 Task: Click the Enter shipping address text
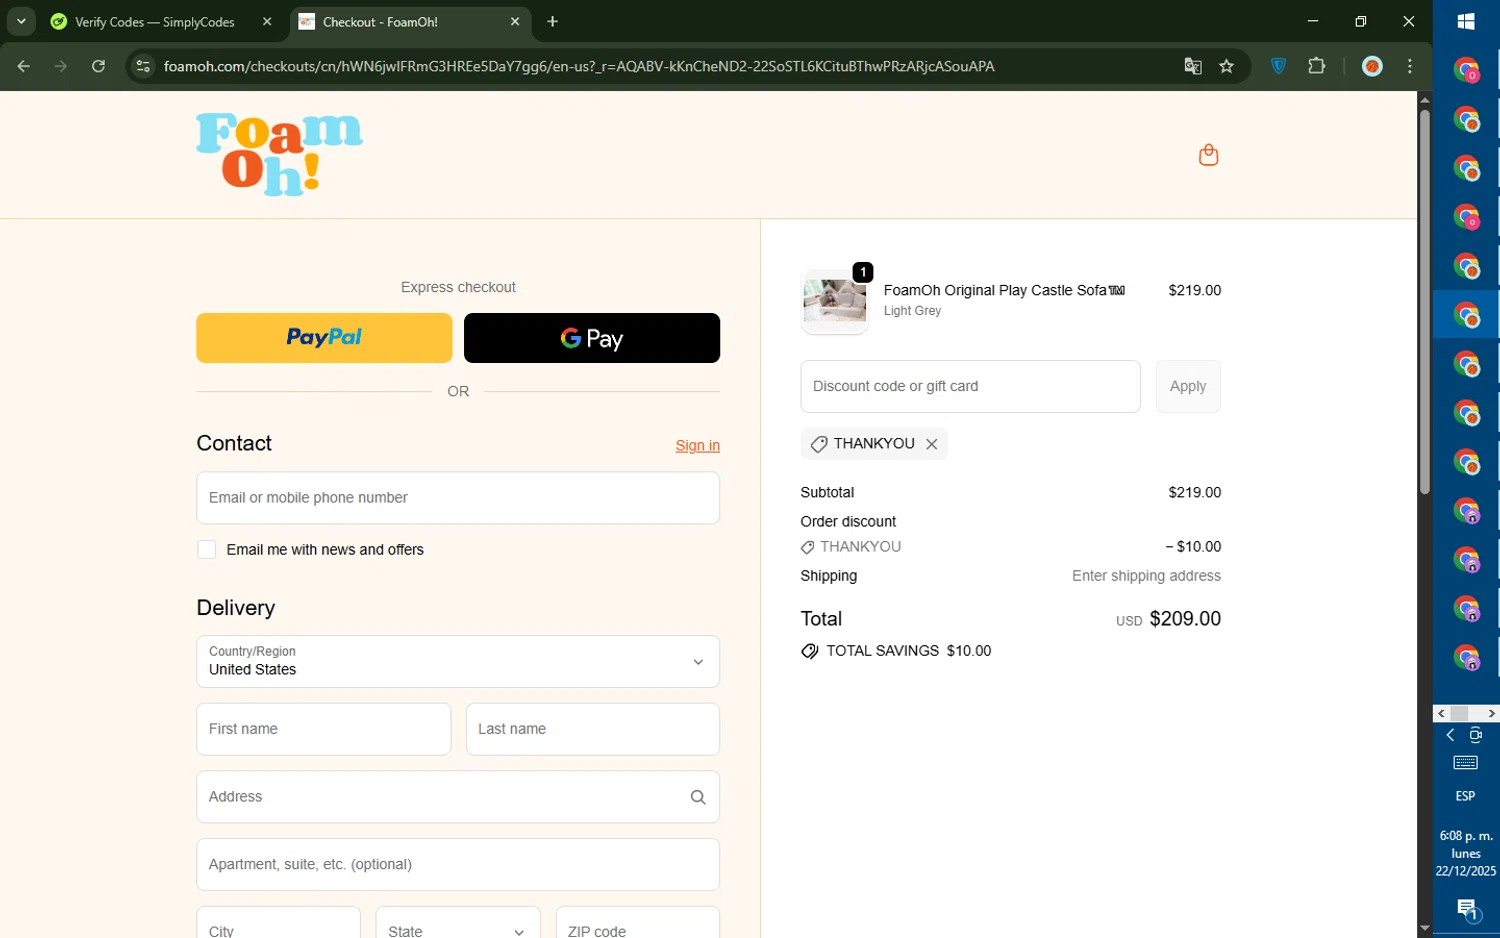click(x=1146, y=576)
